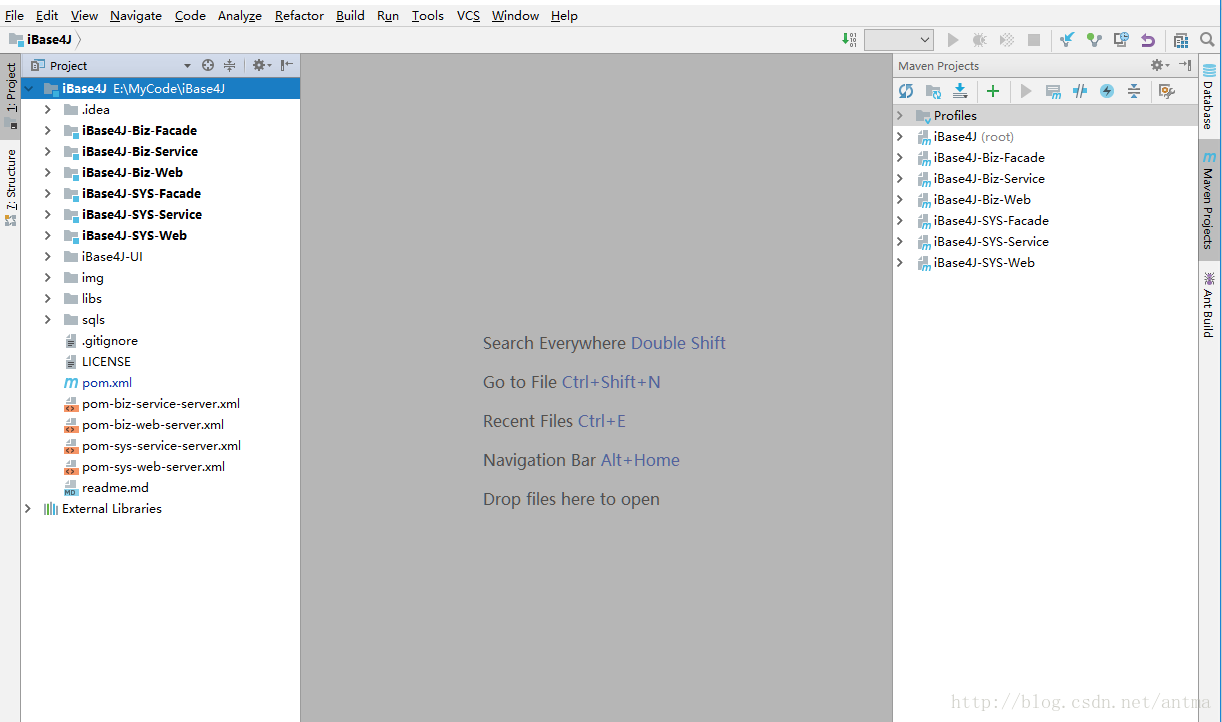Click the Run play button in main toolbar
This screenshot has width=1222, height=722.
pyautogui.click(x=953, y=40)
